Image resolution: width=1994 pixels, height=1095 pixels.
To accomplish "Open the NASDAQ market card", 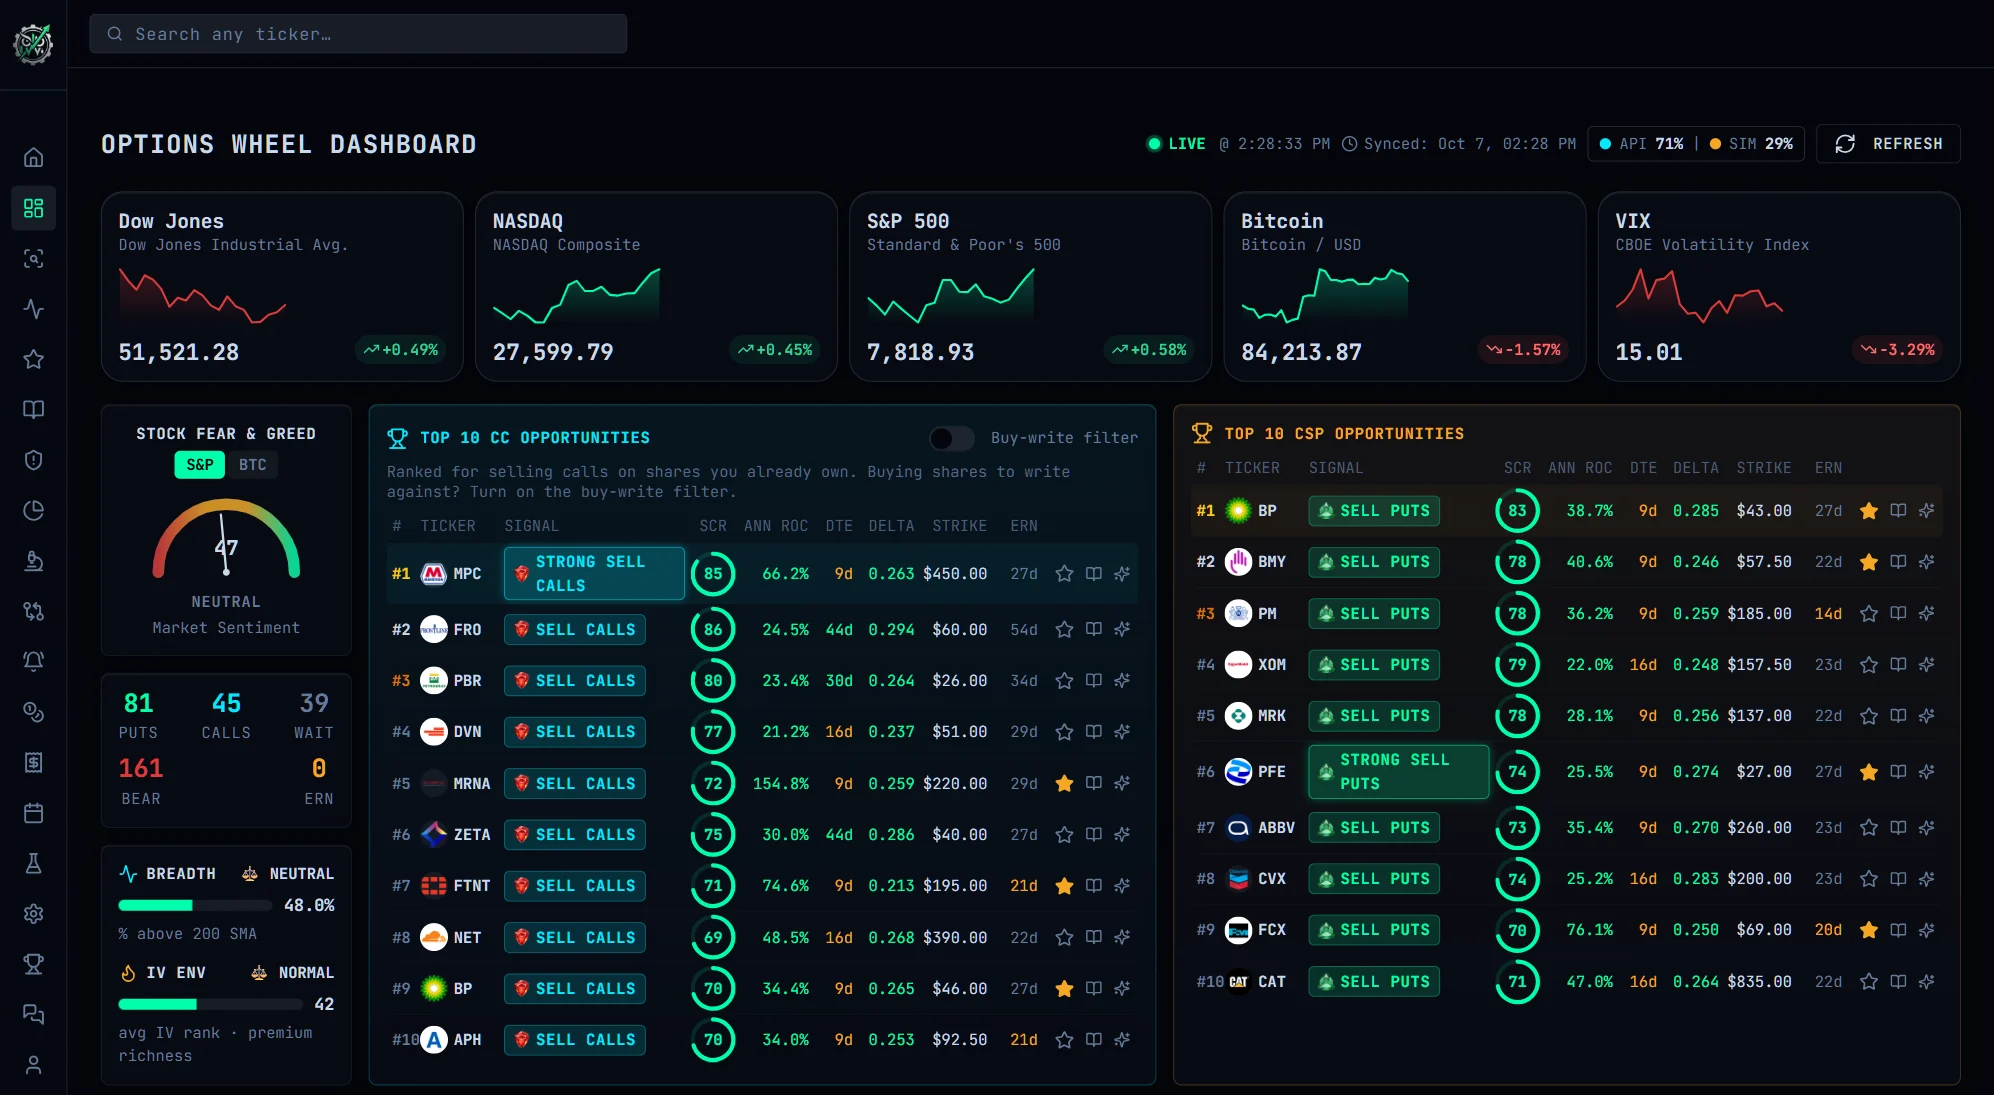I will pyautogui.click(x=656, y=287).
